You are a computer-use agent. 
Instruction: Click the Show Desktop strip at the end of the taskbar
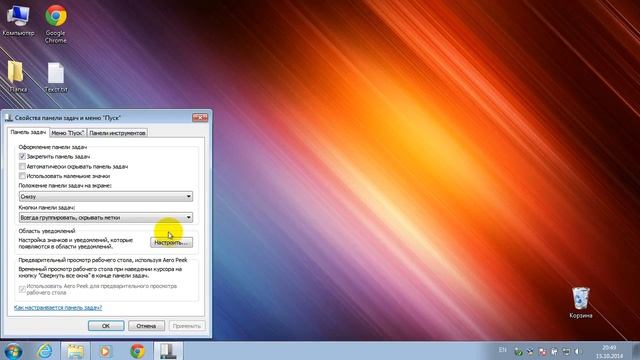[636, 351]
